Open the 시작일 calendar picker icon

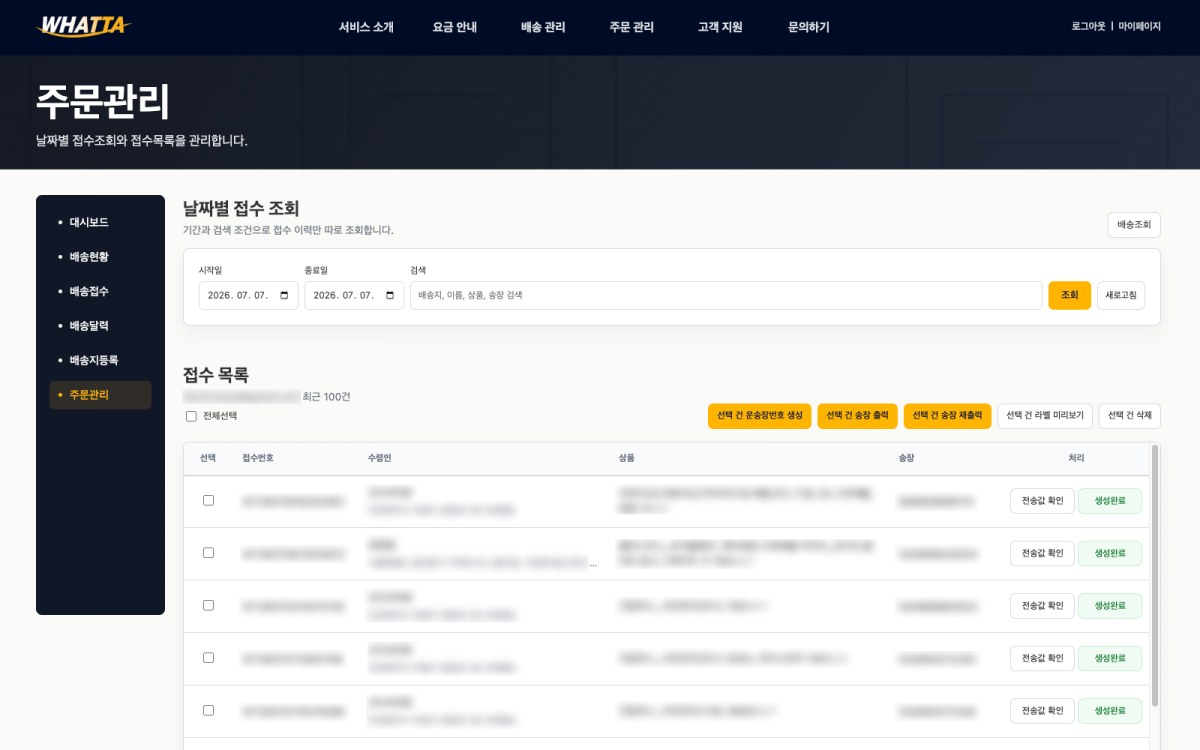point(285,296)
